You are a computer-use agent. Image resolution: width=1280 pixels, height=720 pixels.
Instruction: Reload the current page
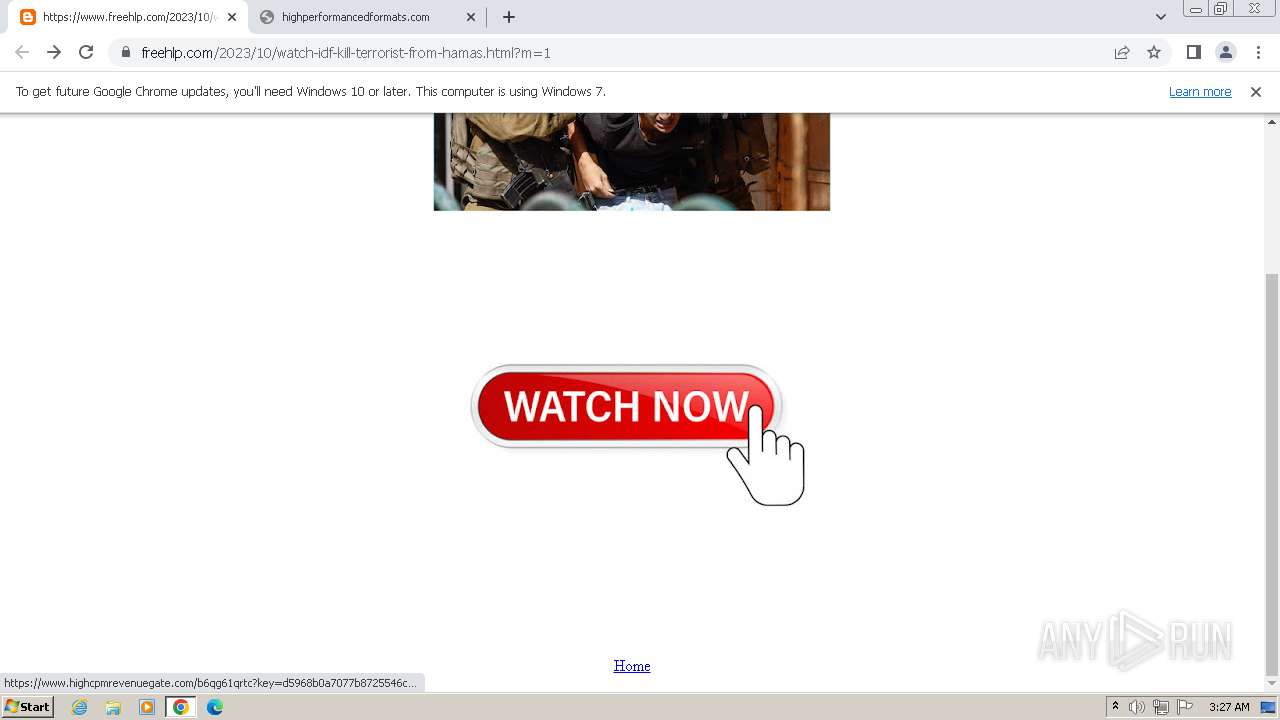click(x=86, y=52)
